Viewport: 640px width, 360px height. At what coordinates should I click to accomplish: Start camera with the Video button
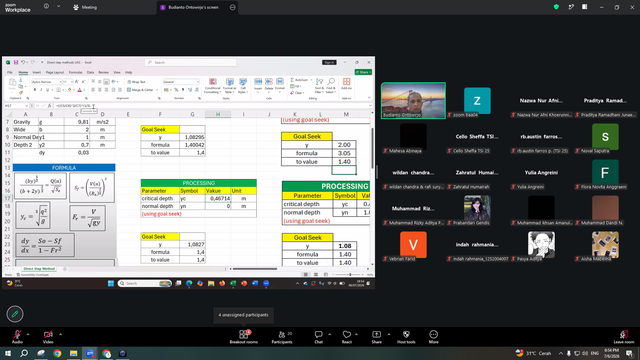pyautogui.click(x=48, y=337)
